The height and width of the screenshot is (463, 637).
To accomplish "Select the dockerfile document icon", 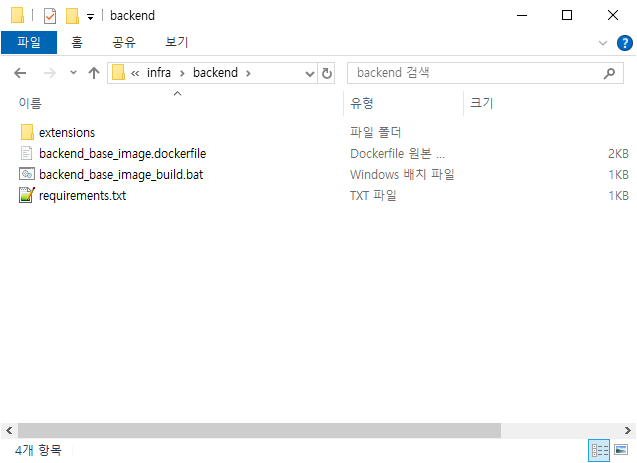I will tap(26, 154).
